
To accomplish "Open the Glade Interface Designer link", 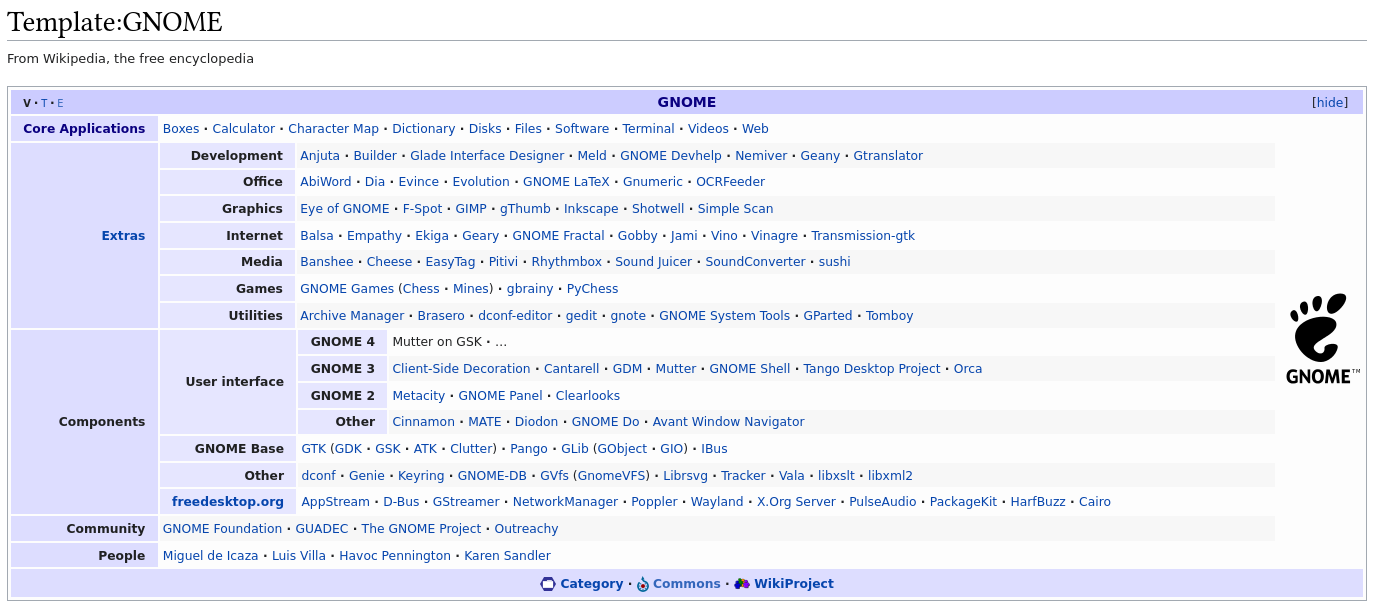I will (x=487, y=156).
